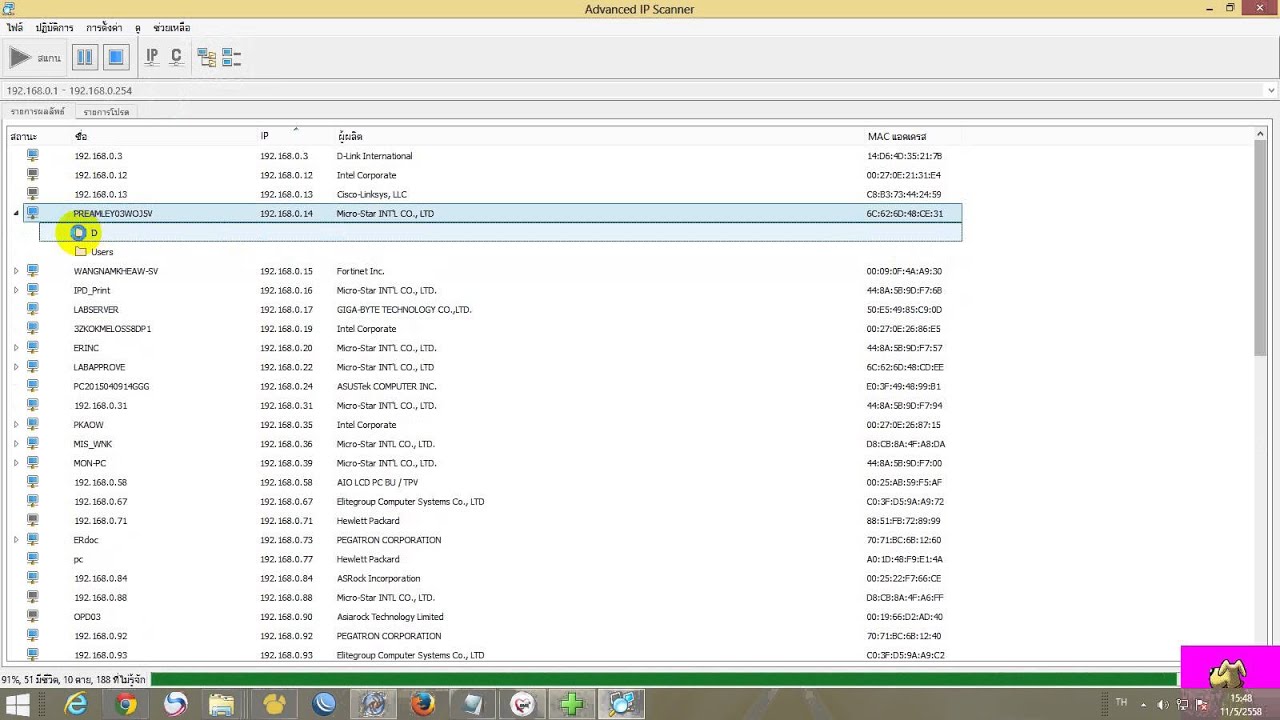Viewport: 1280px width, 720px height.
Task: Open Internet Explorer from the taskbar
Action: point(76,705)
